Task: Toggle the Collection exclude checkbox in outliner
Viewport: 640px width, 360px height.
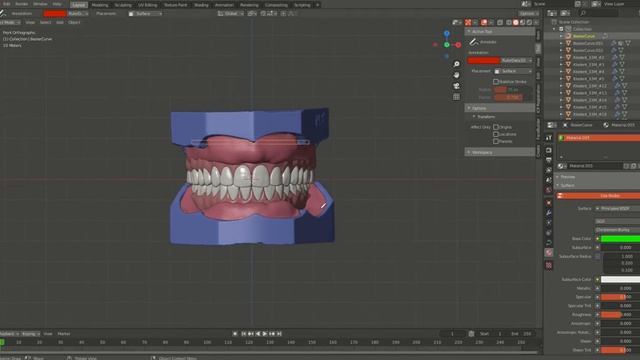Action: 561,29
